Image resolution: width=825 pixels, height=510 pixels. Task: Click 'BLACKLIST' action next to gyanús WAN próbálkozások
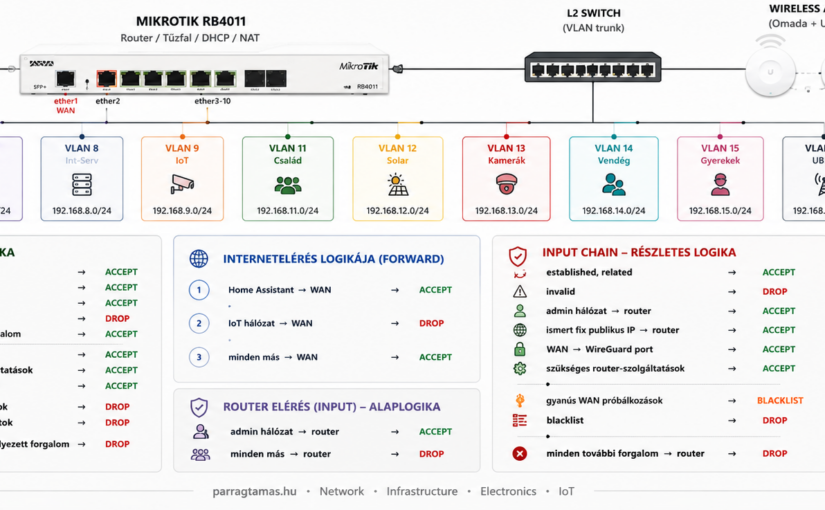click(x=780, y=401)
